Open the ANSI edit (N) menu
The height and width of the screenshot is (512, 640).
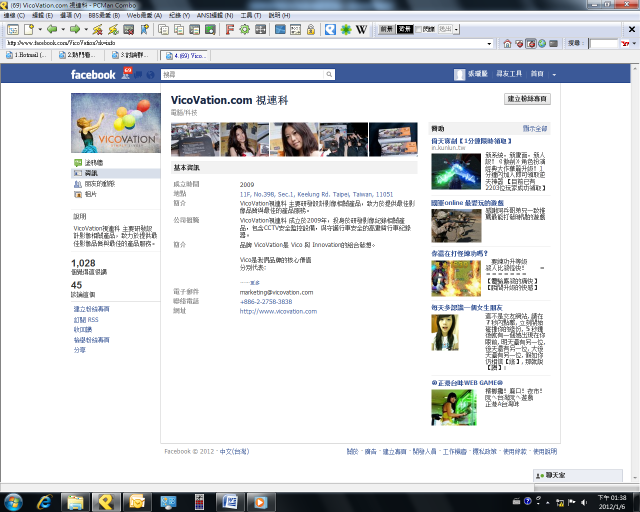click(215, 16)
